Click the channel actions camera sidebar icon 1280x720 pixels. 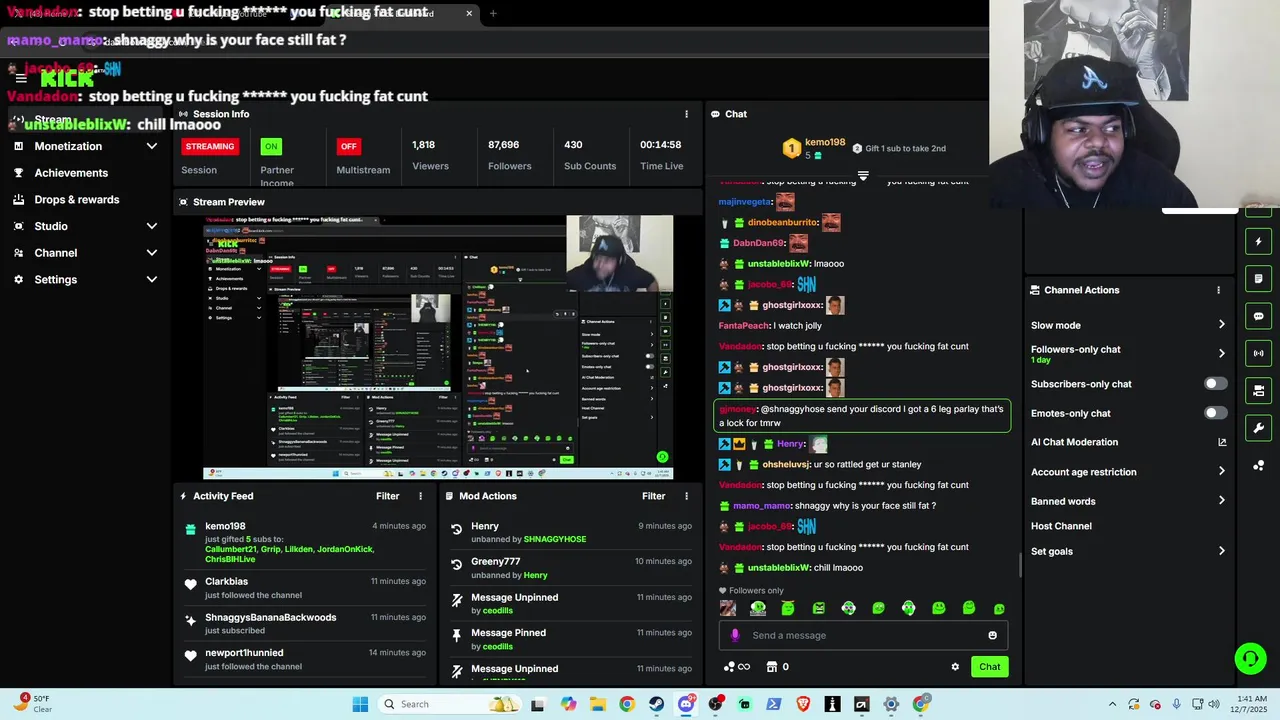click(x=1258, y=390)
